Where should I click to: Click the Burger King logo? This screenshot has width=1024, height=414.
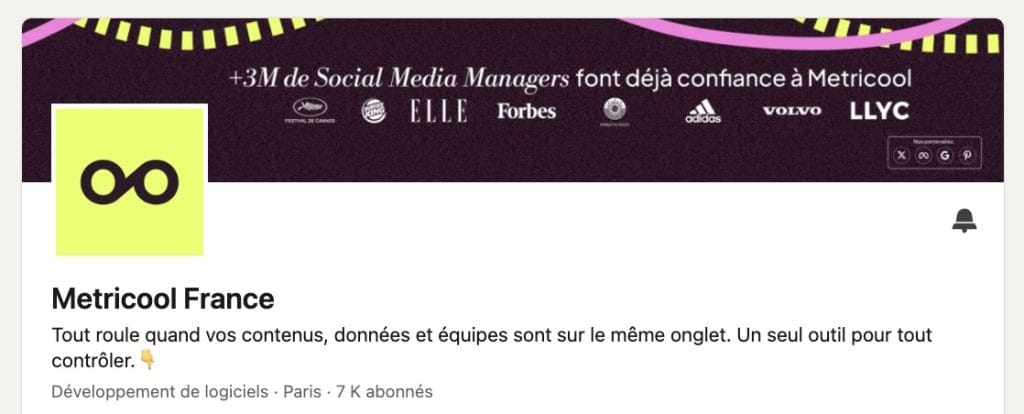[x=374, y=111]
